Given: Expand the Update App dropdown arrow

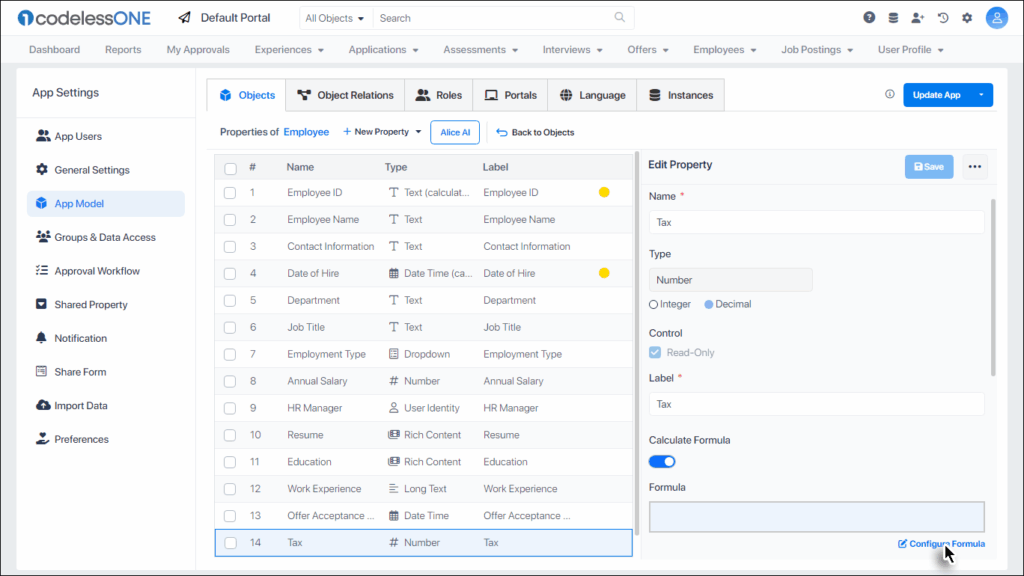Looking at the screenshot, I should coord(981,95).
